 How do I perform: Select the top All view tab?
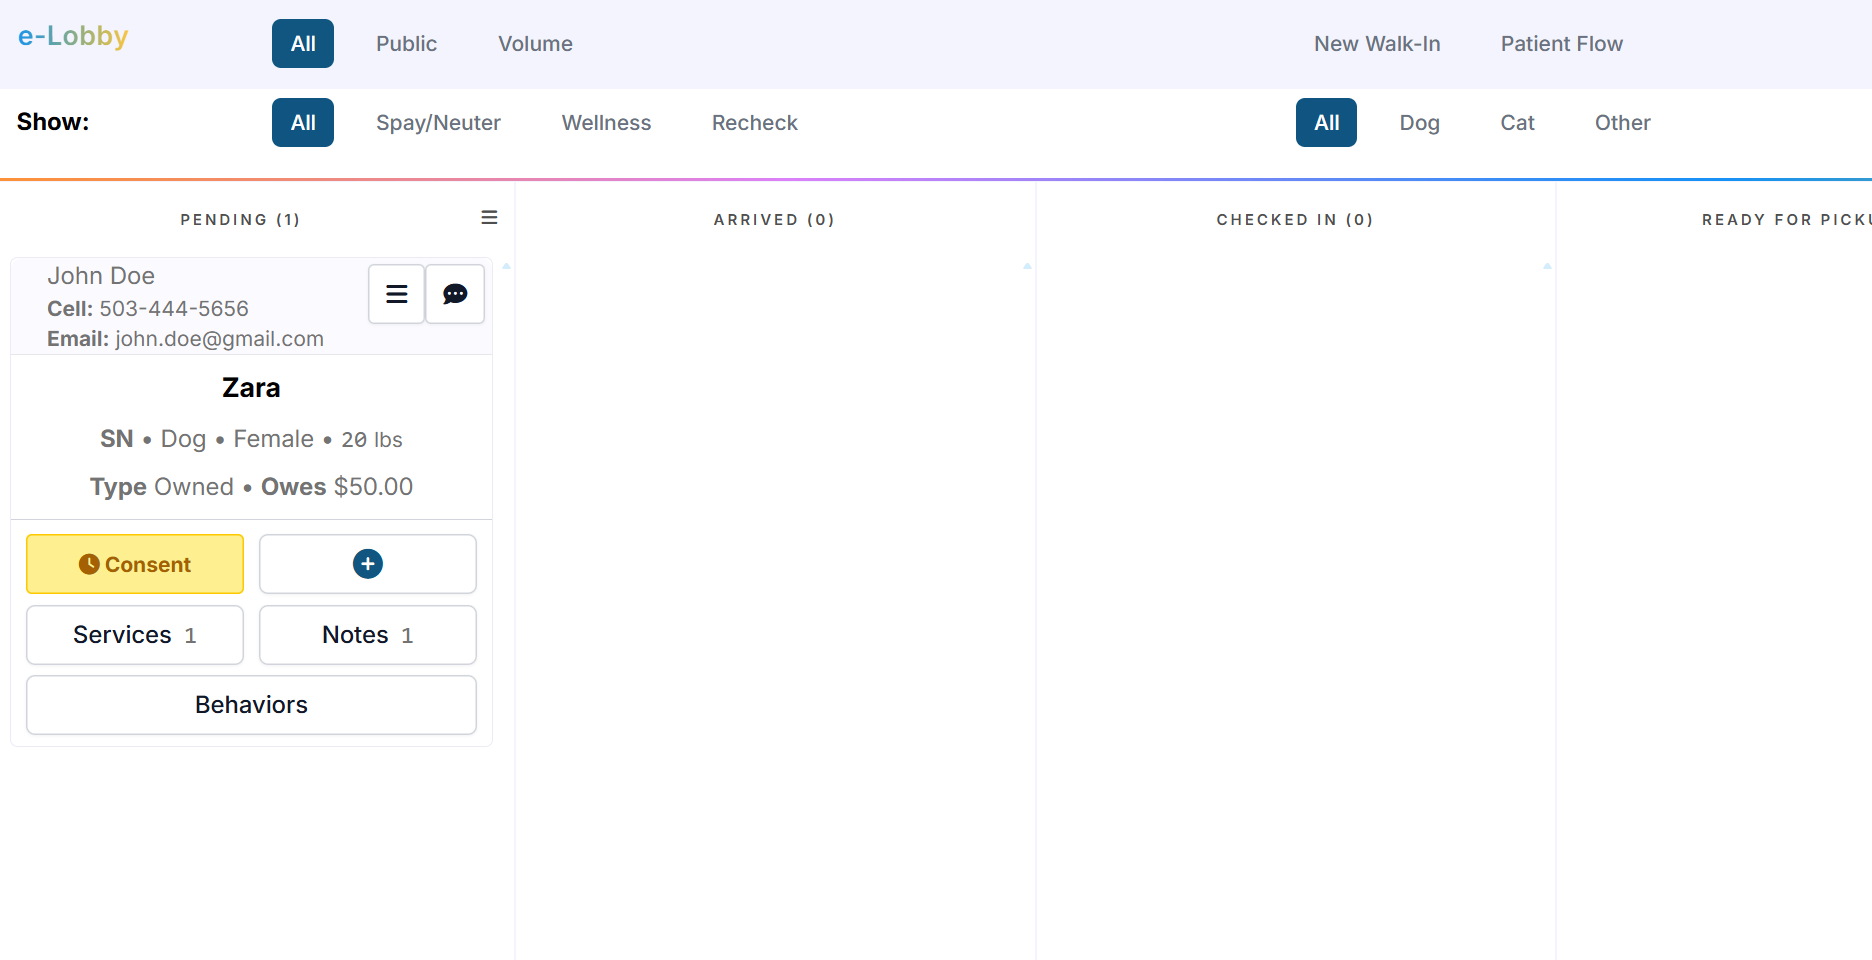[303, 44]
